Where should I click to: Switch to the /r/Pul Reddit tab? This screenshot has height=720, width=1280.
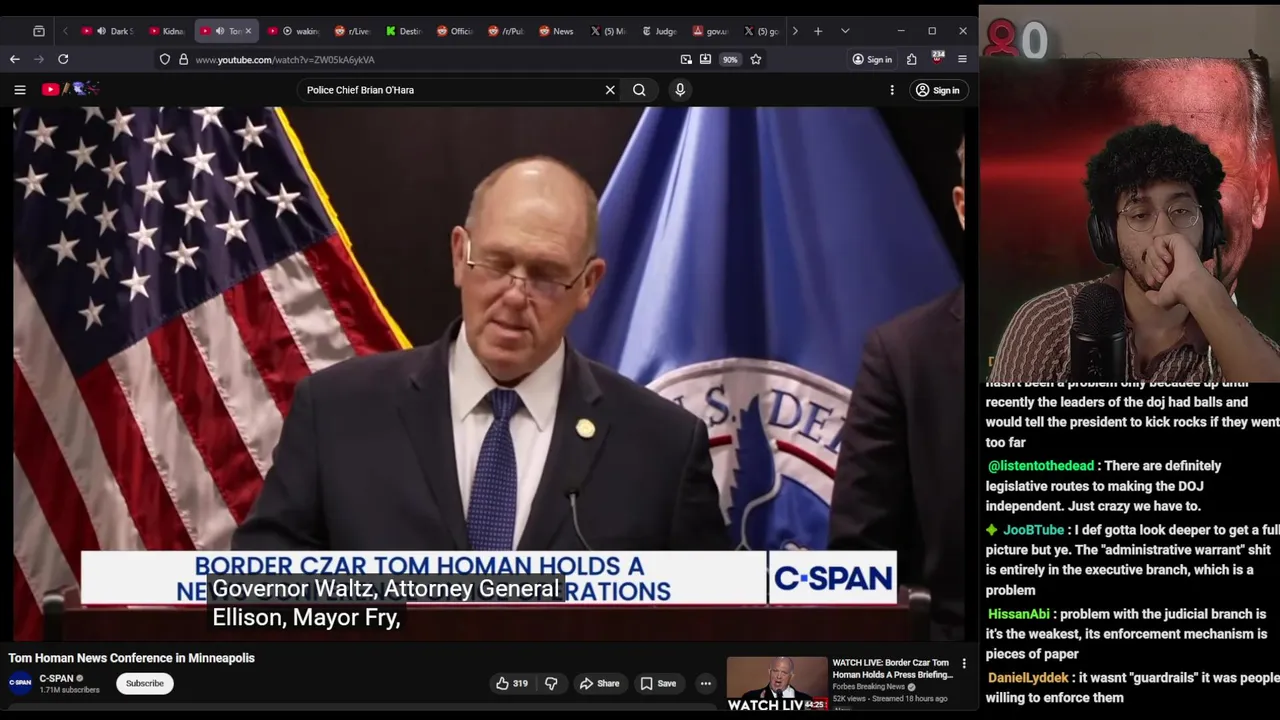[x=506, y=31]
